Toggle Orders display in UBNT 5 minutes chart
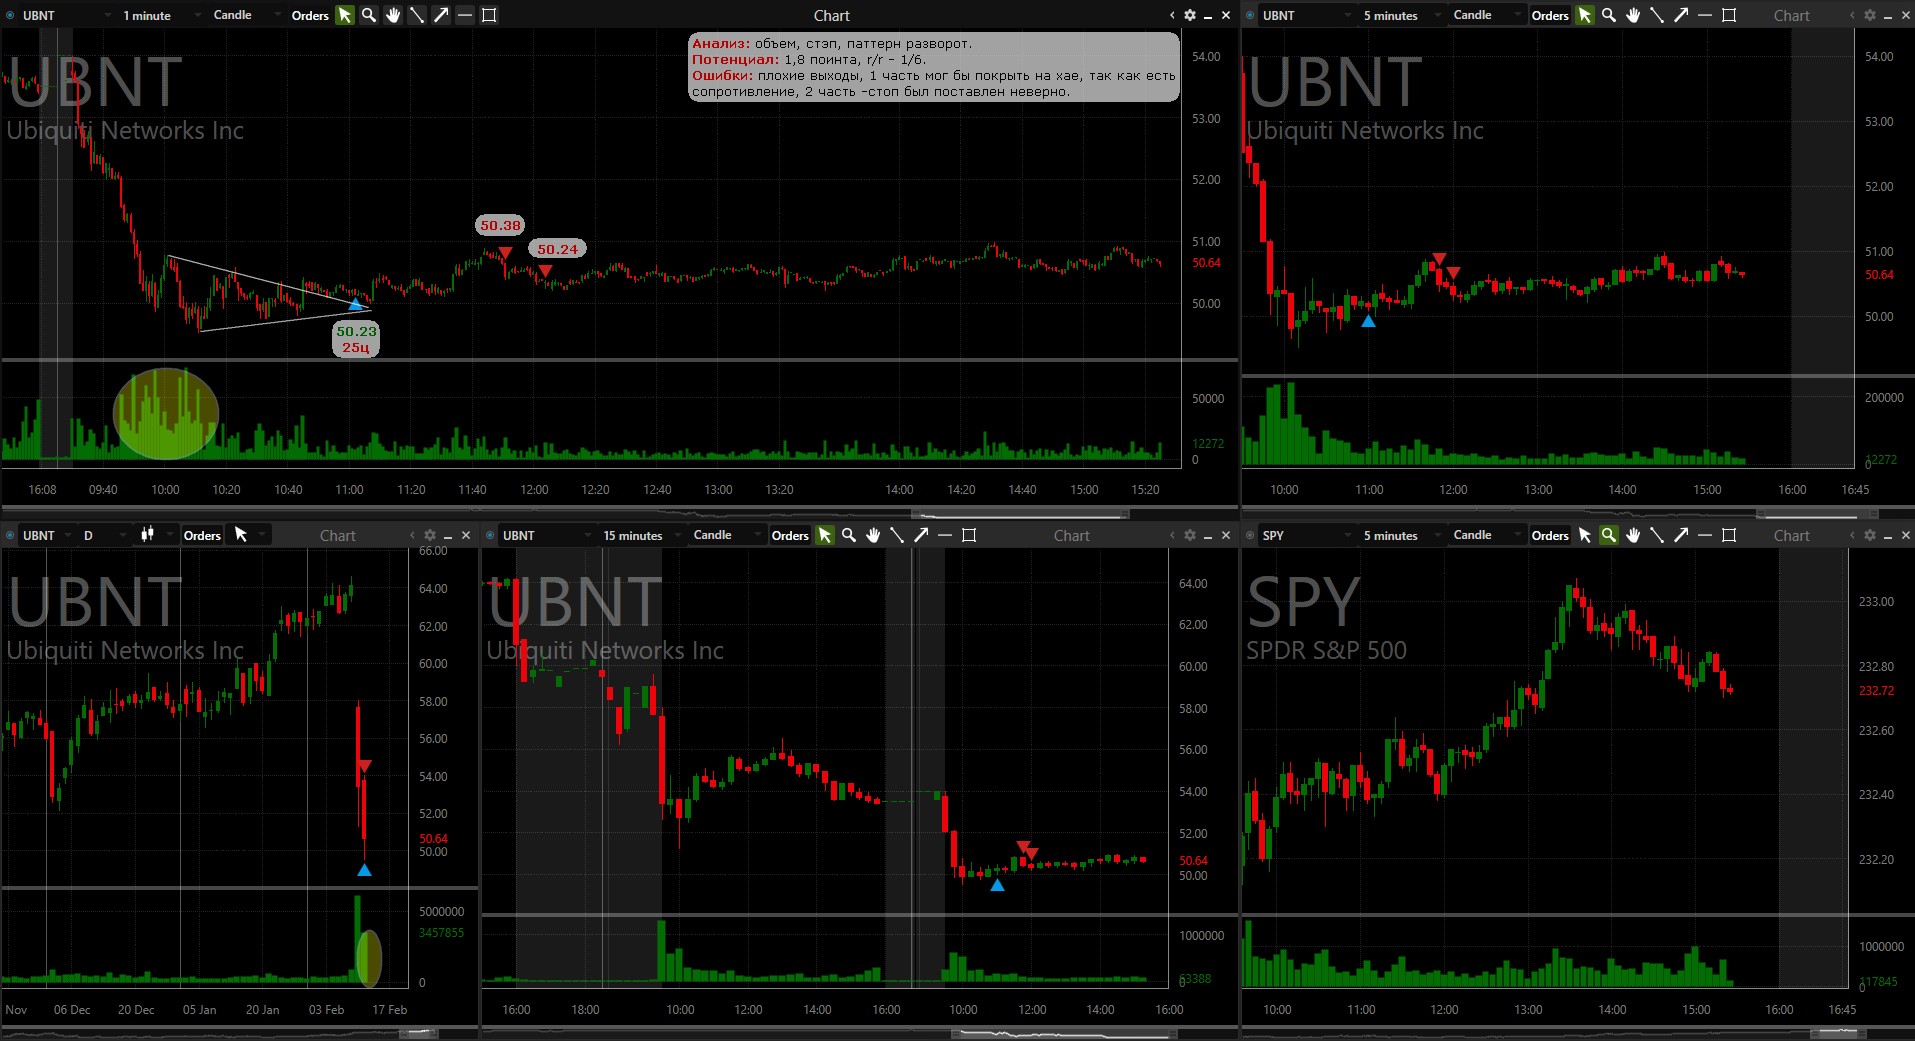Image resolution: width=1915 pixels, height=1041 pixels. click(x=1550, y=15)
